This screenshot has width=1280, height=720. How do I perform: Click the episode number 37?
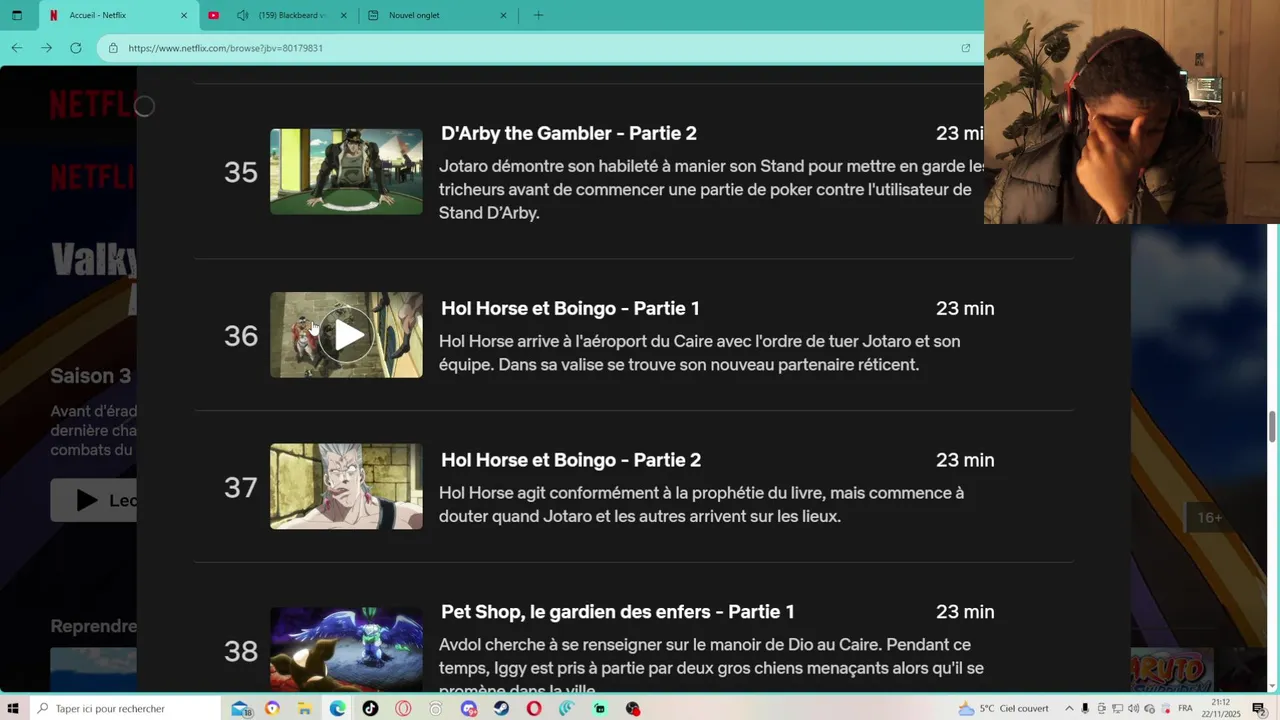(x=241, y=488)
